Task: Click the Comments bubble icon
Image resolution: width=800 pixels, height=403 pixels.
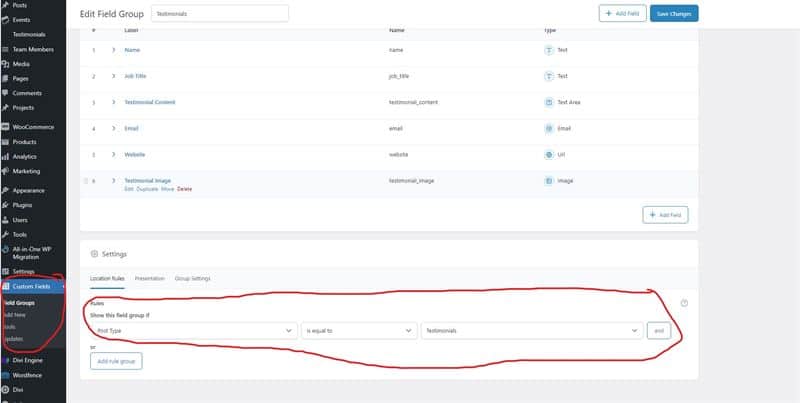Action: 6,93
